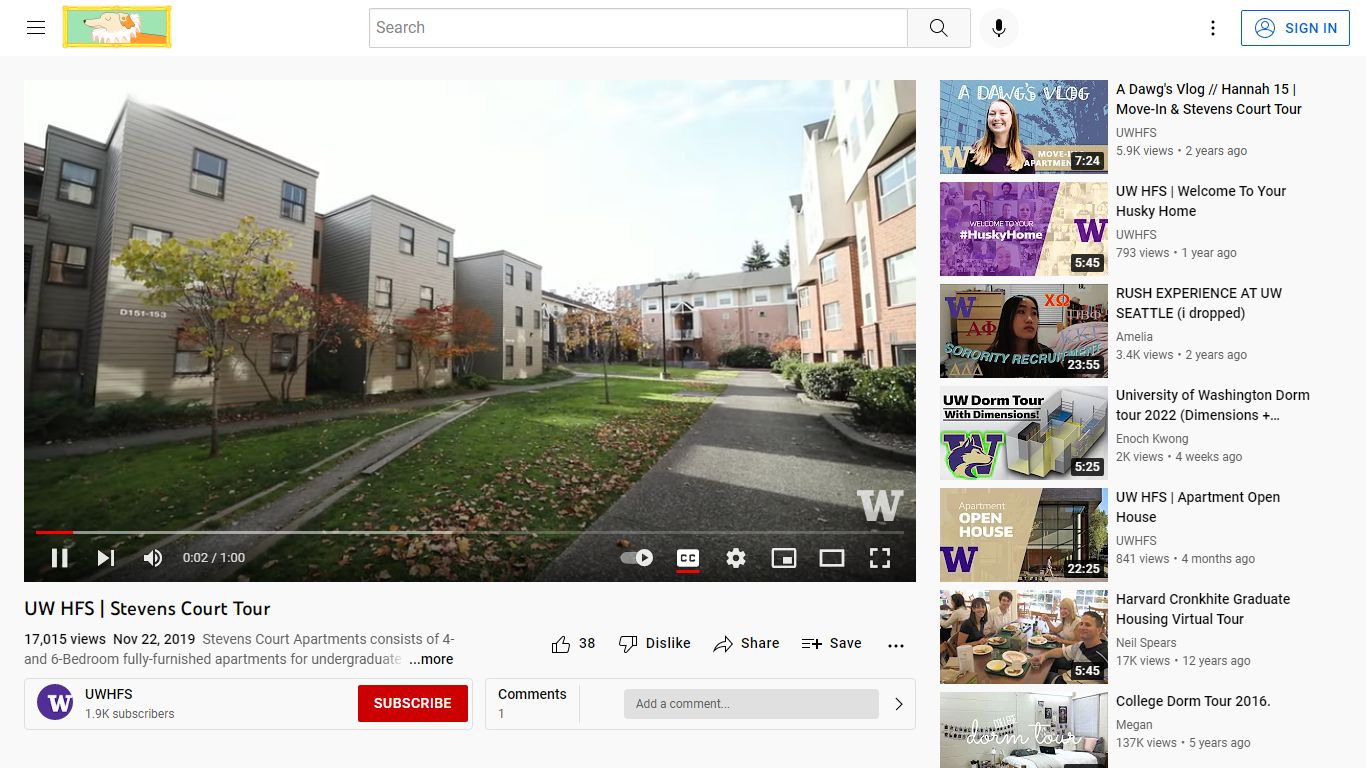Screen dimensions: 1366x768
Task: Save the video to a playlist
Action: point(832,644)
